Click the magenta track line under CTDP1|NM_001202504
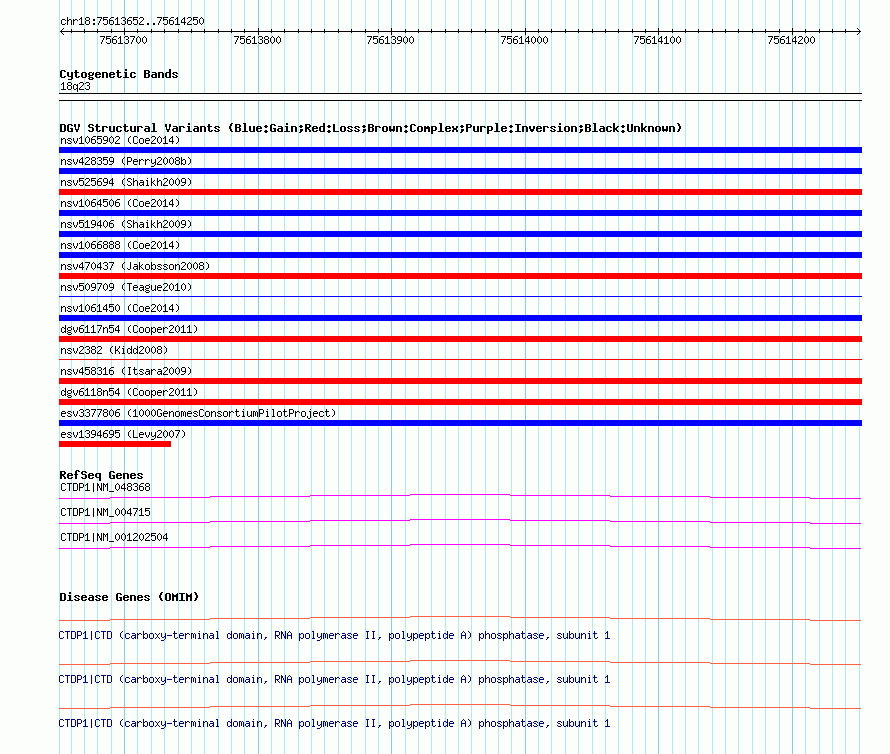Image resolution: width=890 pixels, height=754 pixels. [460, 547]
